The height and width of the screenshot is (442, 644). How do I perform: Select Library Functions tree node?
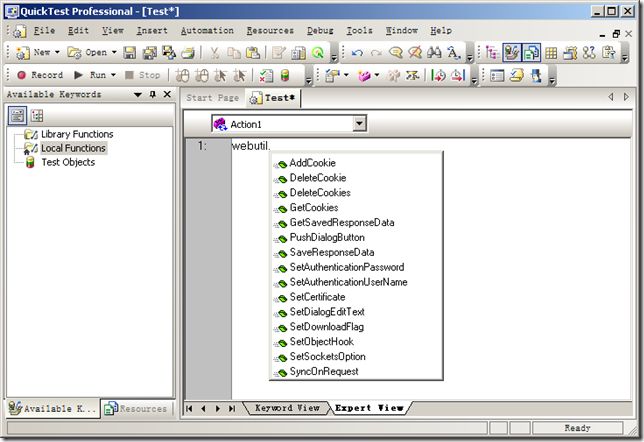[x=77, y=134]
